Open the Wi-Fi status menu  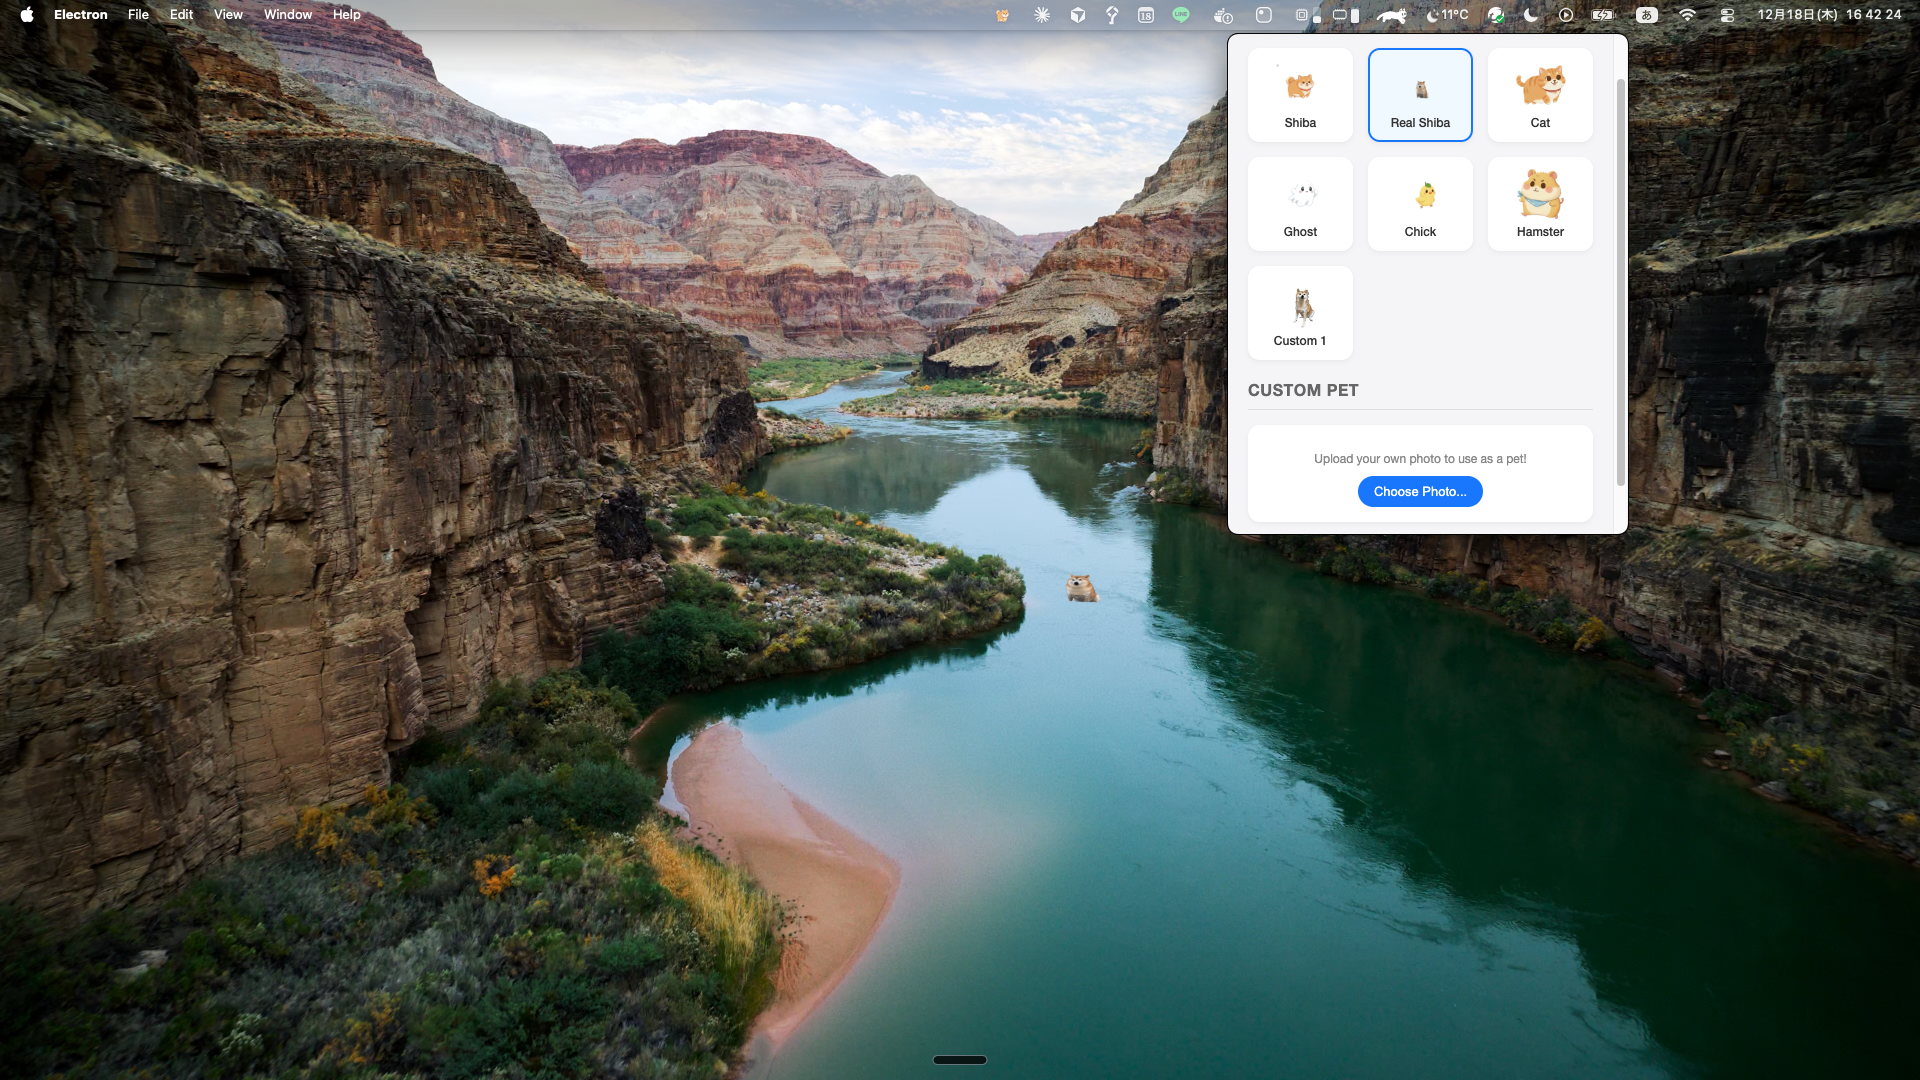1687,15
